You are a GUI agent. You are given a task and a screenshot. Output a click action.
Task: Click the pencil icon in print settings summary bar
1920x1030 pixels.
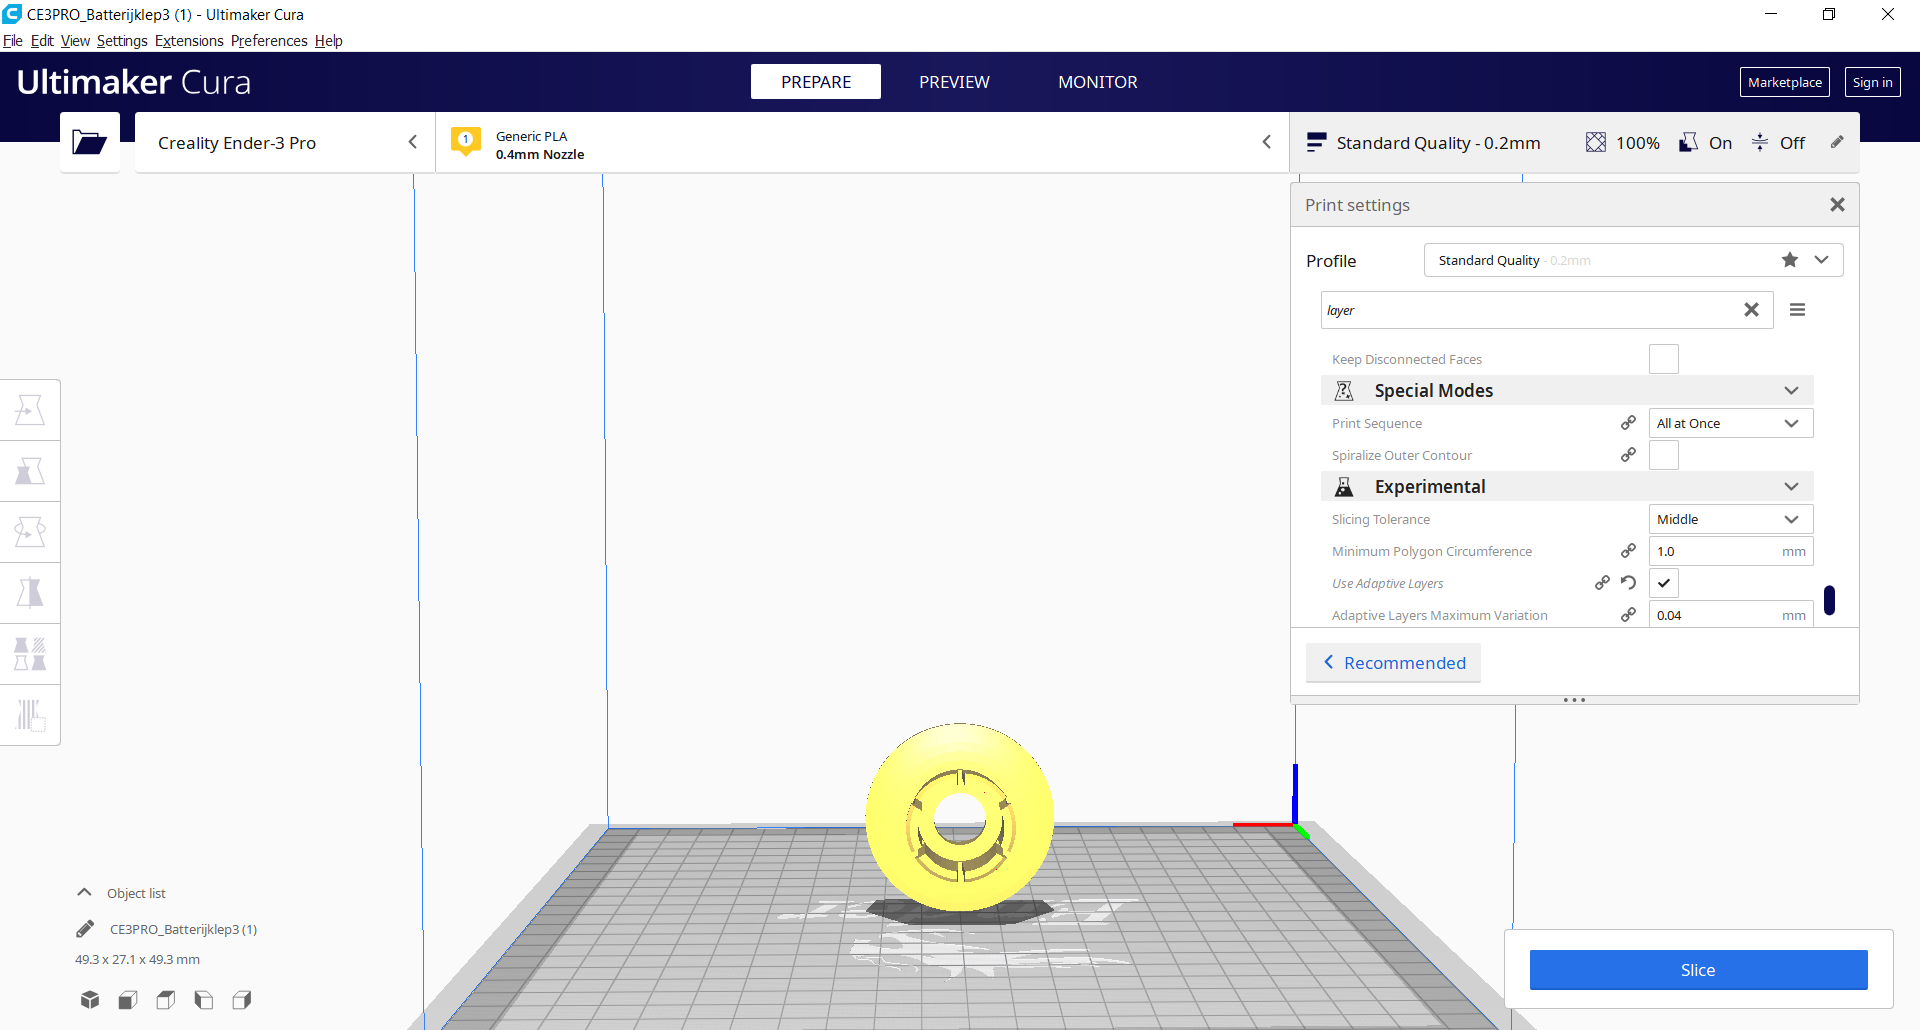1837,142
